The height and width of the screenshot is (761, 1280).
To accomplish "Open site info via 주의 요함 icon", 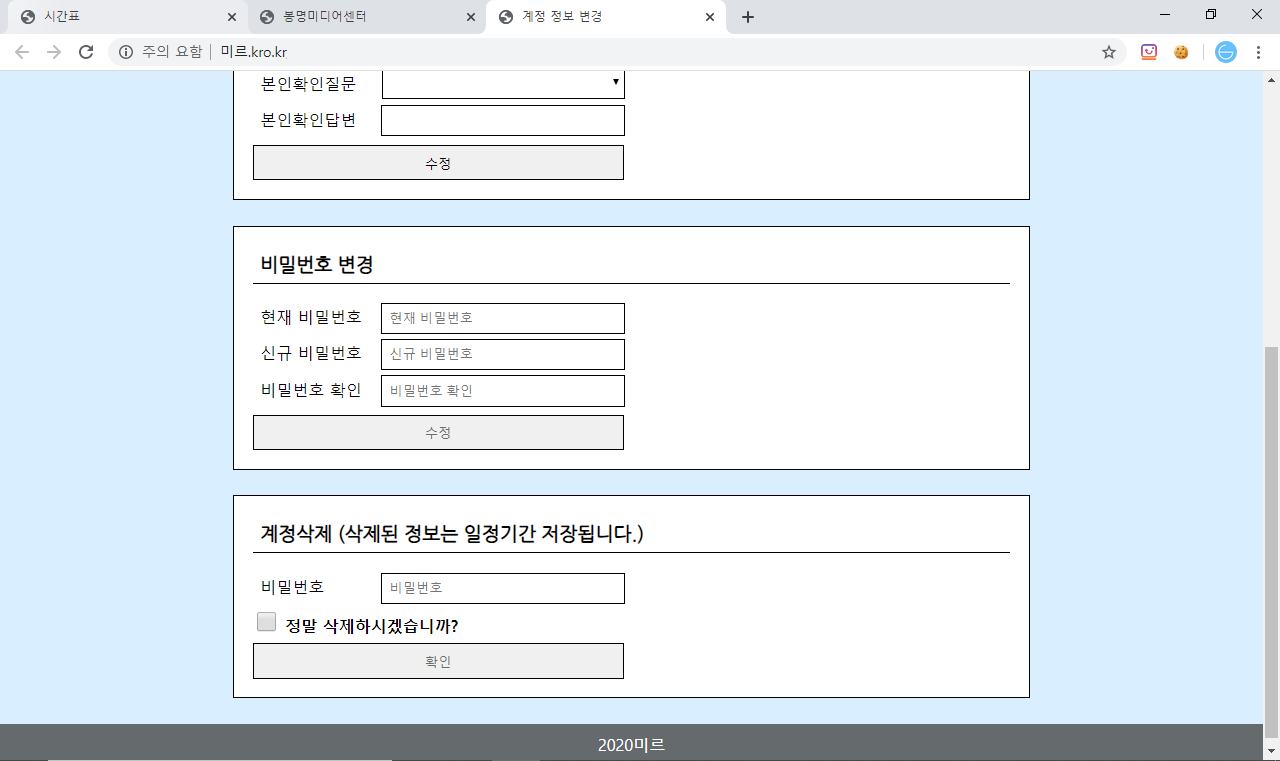I will point(126,52).
